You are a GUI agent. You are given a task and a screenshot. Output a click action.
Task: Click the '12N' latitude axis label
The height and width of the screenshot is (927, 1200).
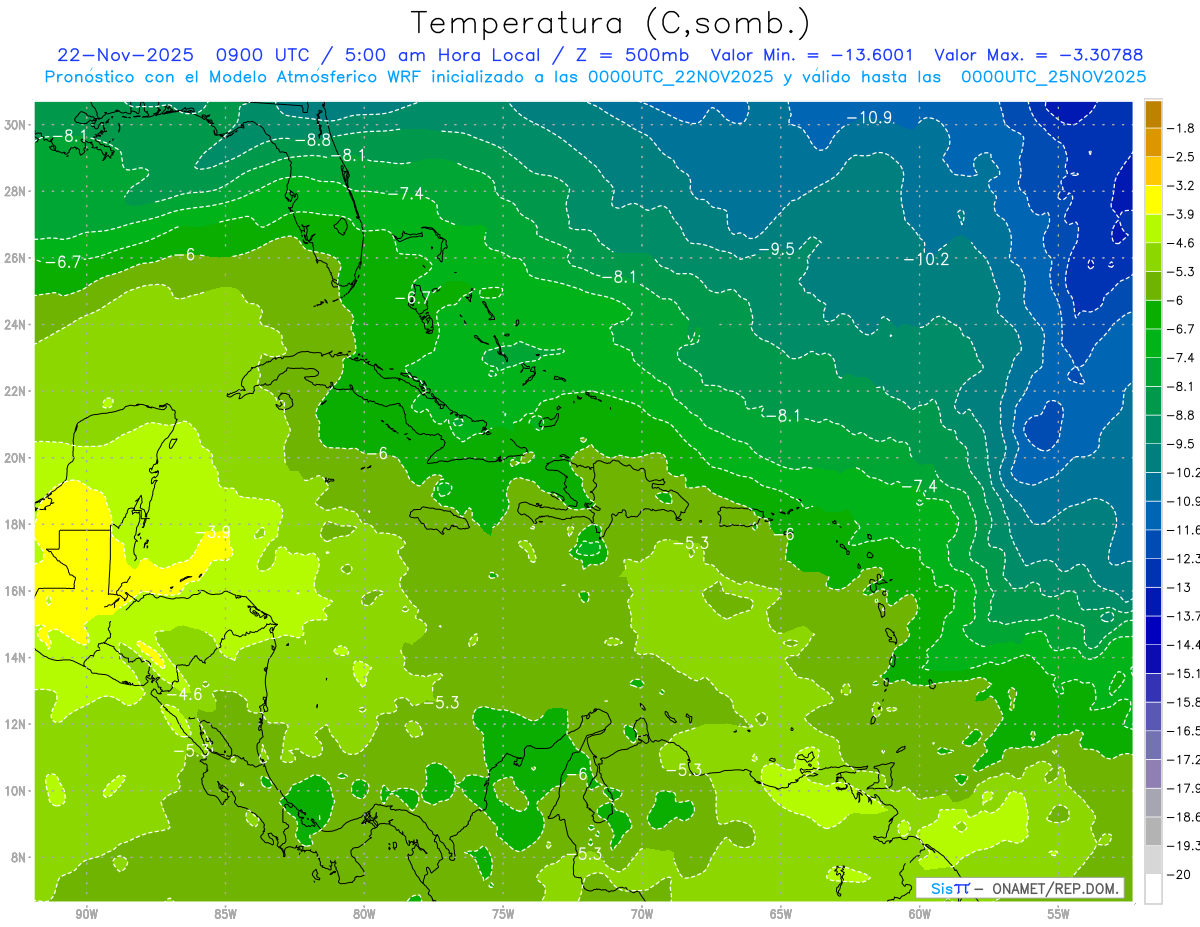pyautogui.click(x=16, y=724)
